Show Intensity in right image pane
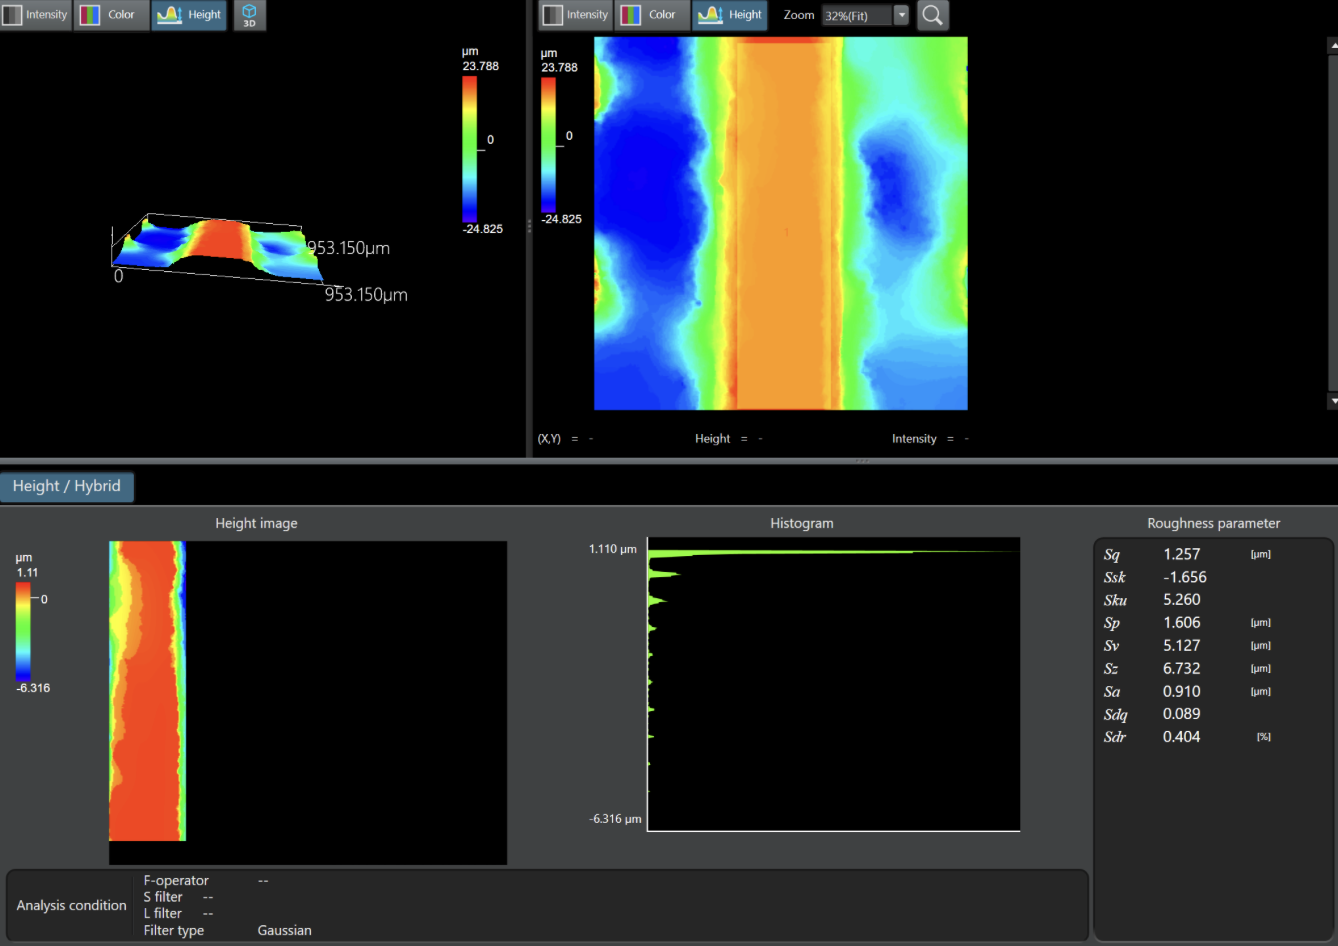The height and width of the screenshot is (946, 1338). coord(575,15)
